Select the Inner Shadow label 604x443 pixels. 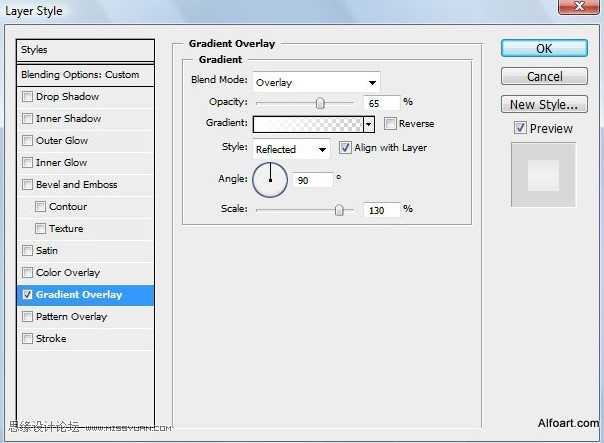coord(69,118)
